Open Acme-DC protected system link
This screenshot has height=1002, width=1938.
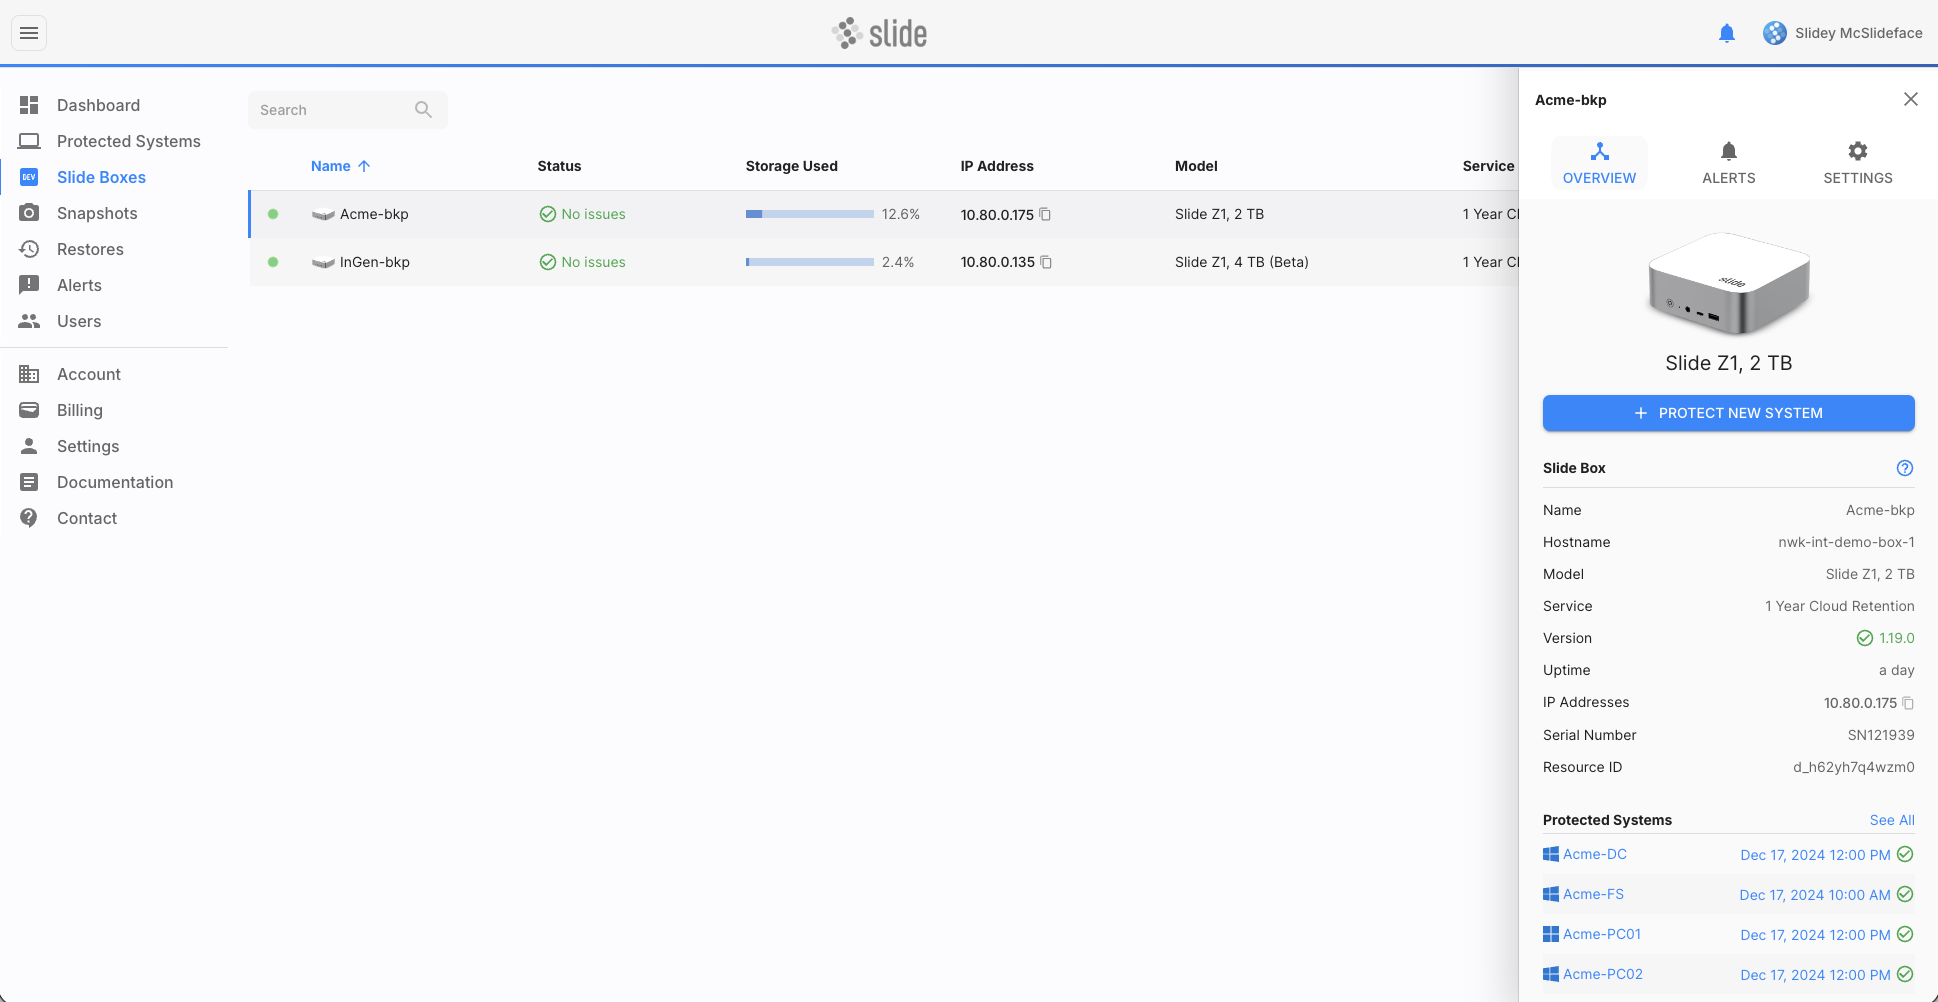pos(1594,854)
